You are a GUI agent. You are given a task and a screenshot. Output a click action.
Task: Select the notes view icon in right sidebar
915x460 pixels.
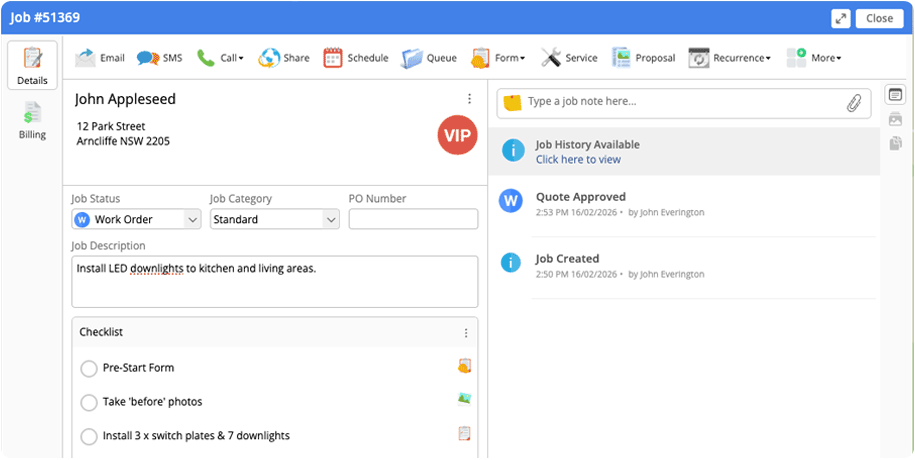[896, 95]
